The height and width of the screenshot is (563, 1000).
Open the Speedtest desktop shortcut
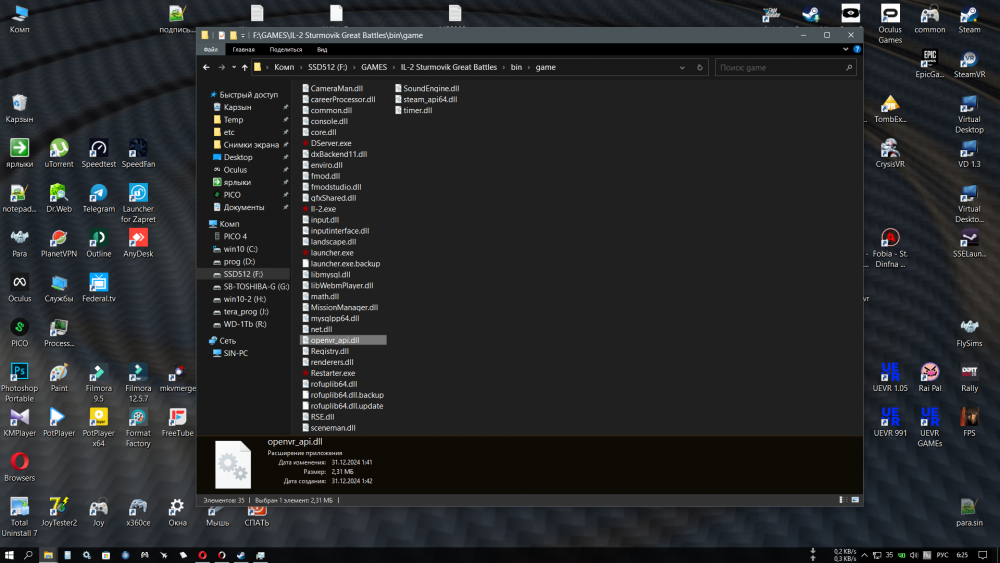point(98,153)
